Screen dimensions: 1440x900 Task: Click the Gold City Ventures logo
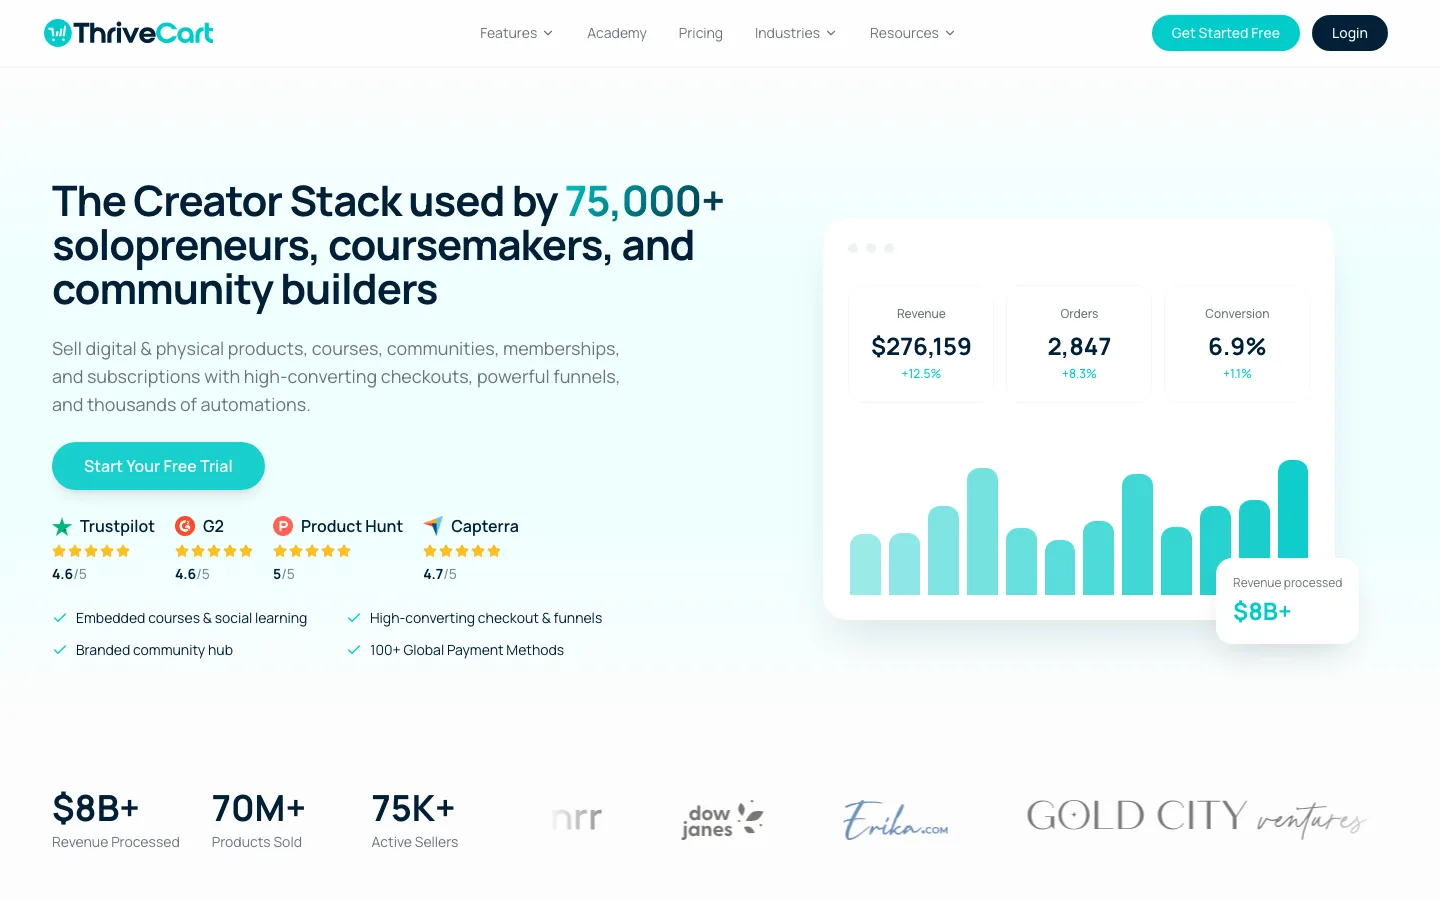[x=1196, y=817]
